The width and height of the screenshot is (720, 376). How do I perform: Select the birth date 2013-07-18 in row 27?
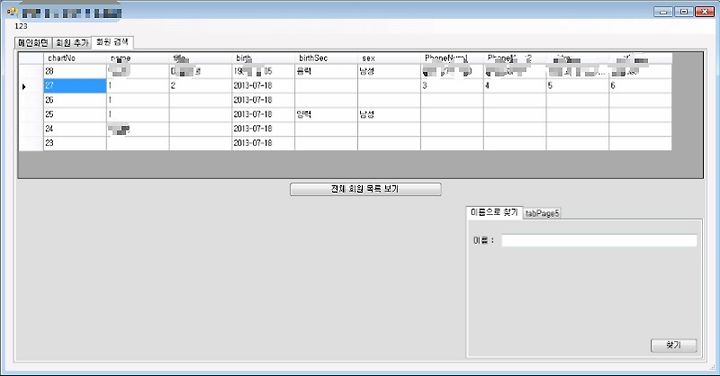263,86
